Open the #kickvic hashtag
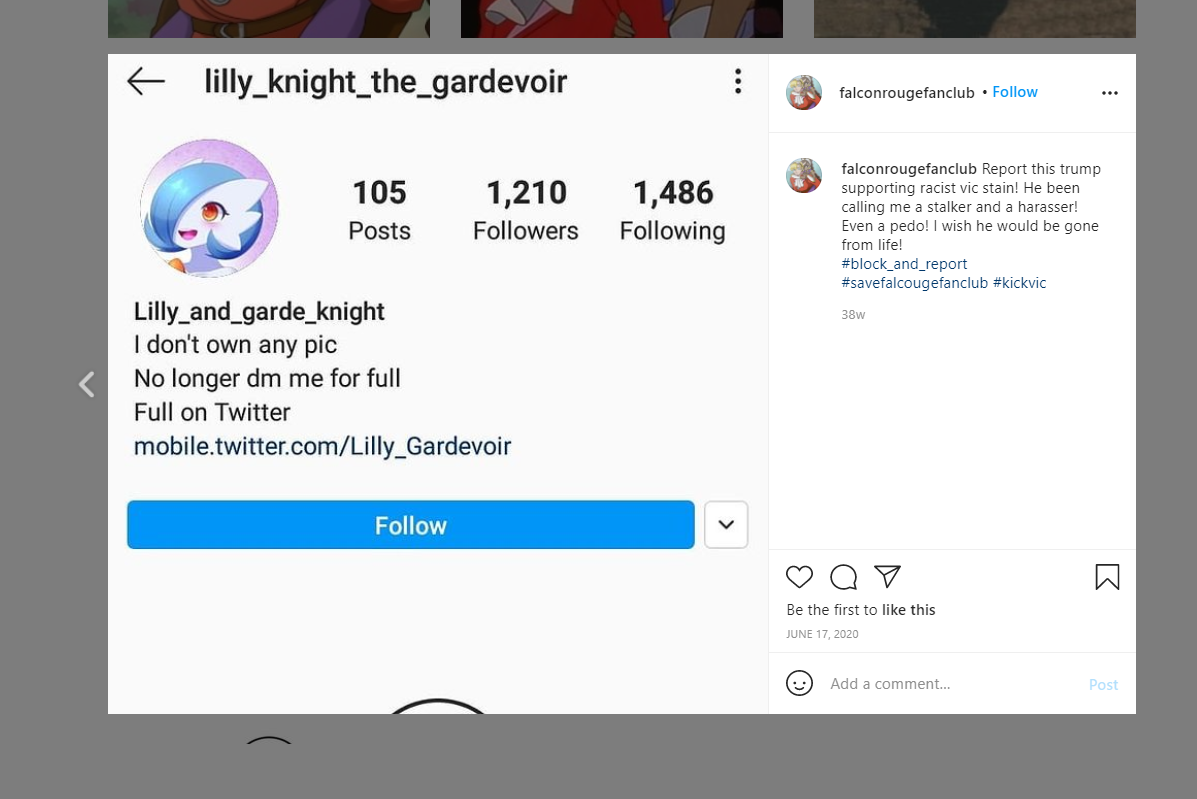Screen dimensions: 1197x799 point(1019,283)
